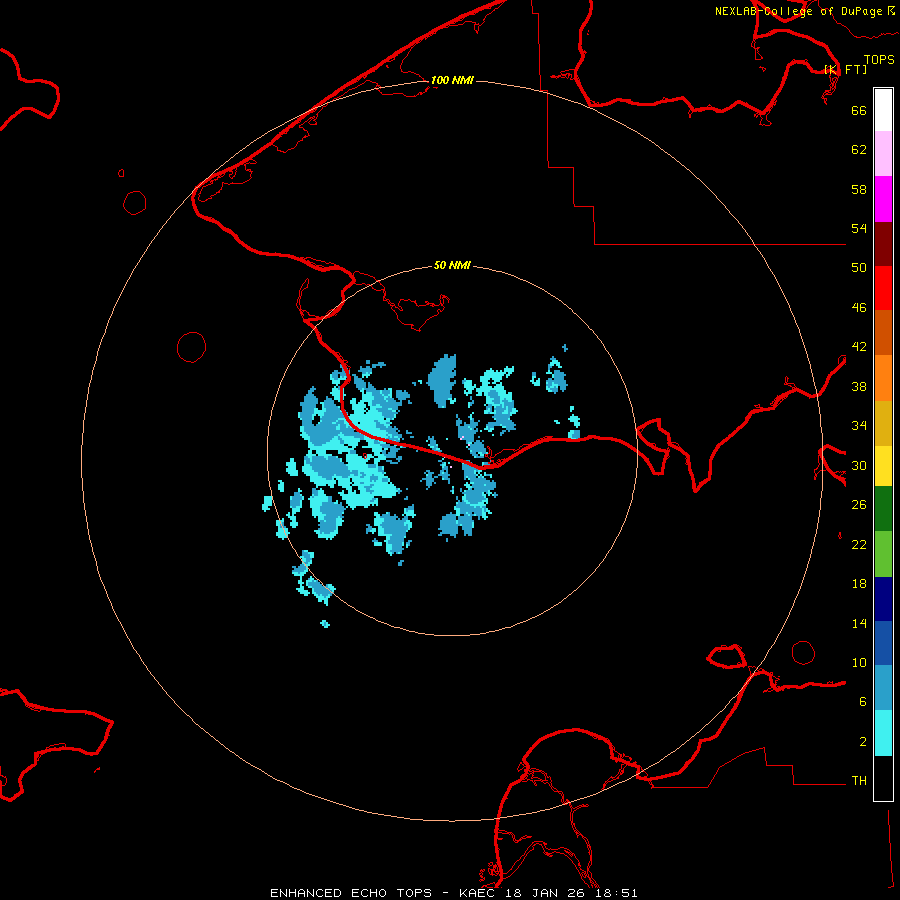The width and height of the screenshot is (900, 900).
Task: Click the black TH threshold legend swatch
Action: pyautogui.click(x=883, y=778)
